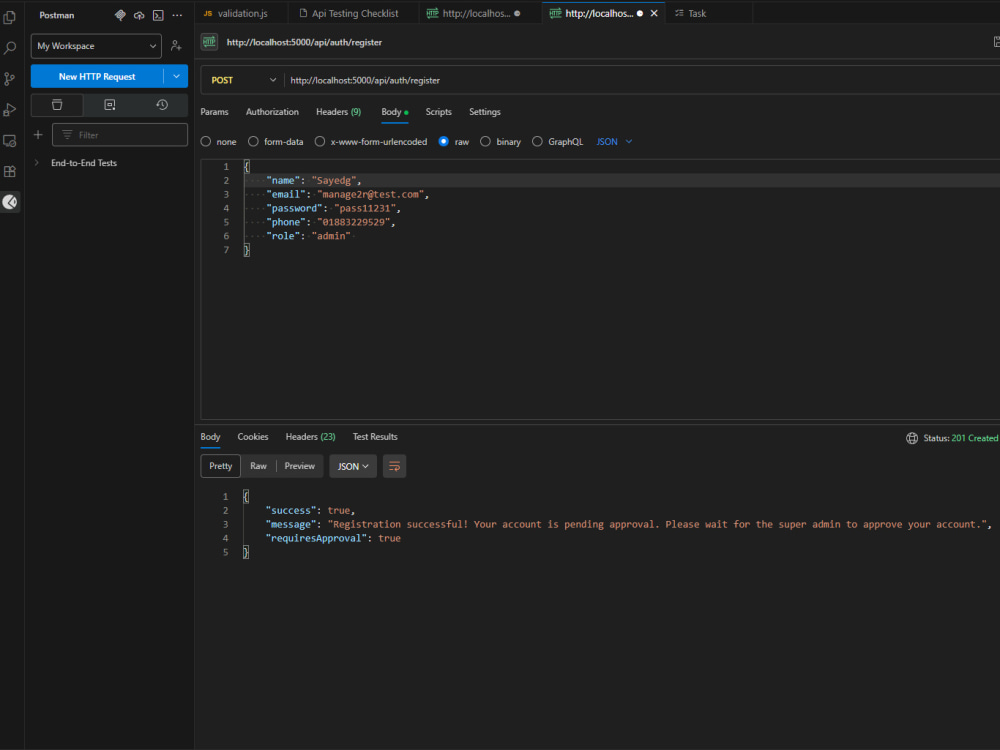The width and height of the screenshot is (1000, 750).
Task: Expand the End-to-End Tests collection
Action: (x=36, y=163)
